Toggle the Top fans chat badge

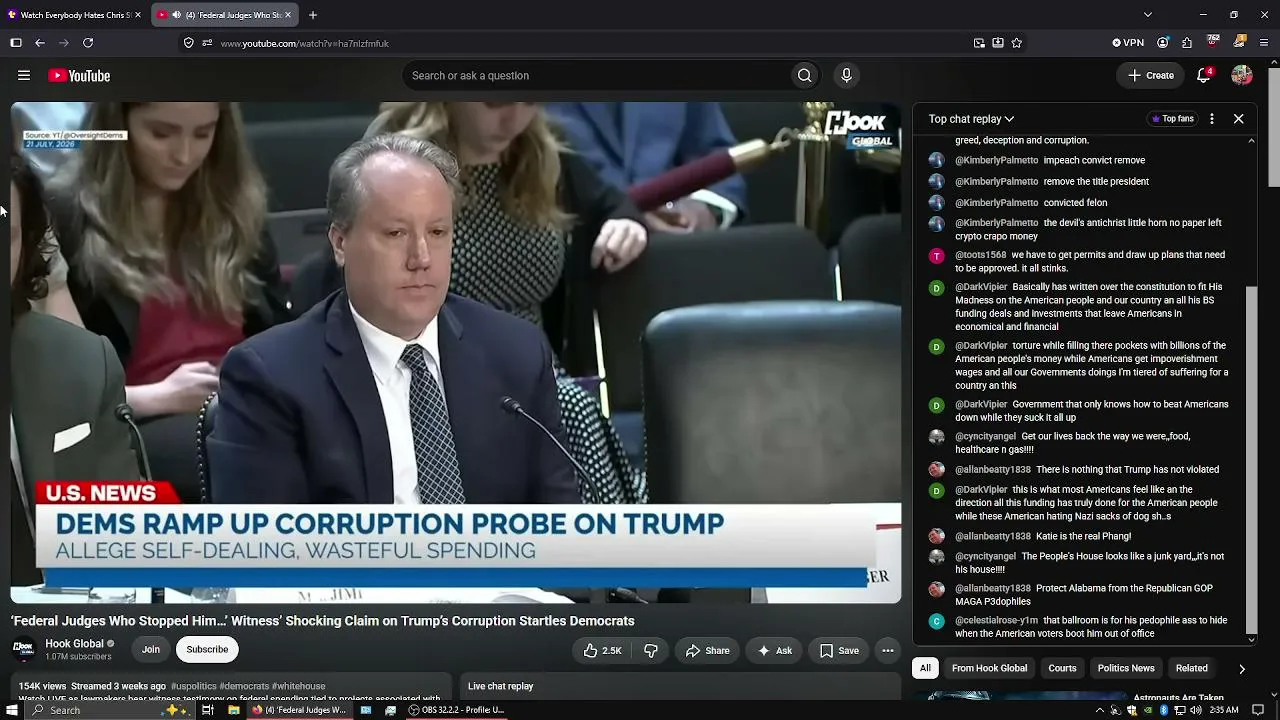coord(1173,118)
